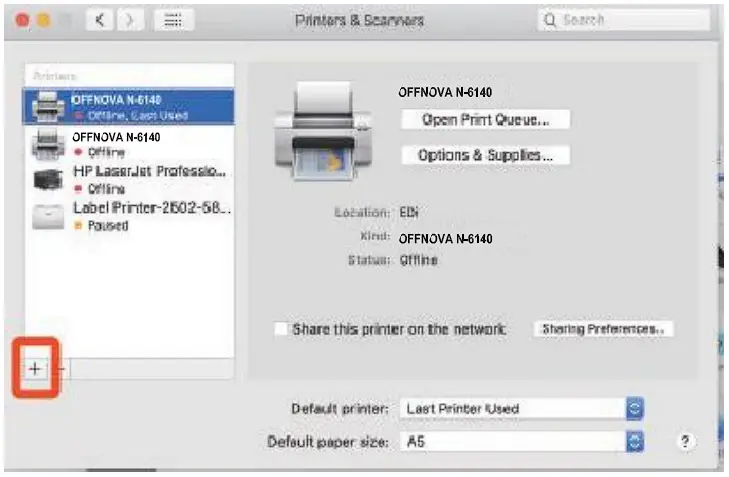Enable Share this printer on the network
This screenshot has width=729, height=477.
pos(281,329)
